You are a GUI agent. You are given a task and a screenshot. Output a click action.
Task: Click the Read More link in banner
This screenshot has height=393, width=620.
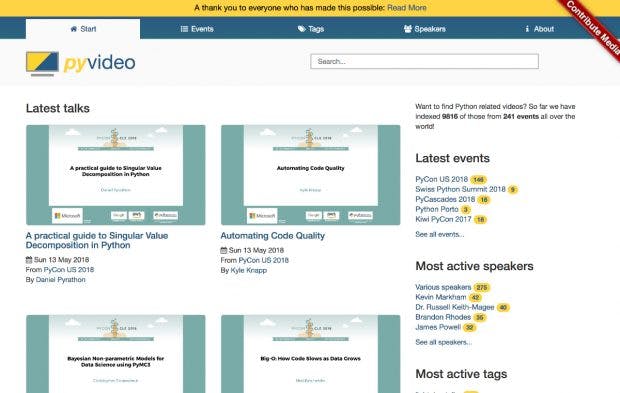407,8
